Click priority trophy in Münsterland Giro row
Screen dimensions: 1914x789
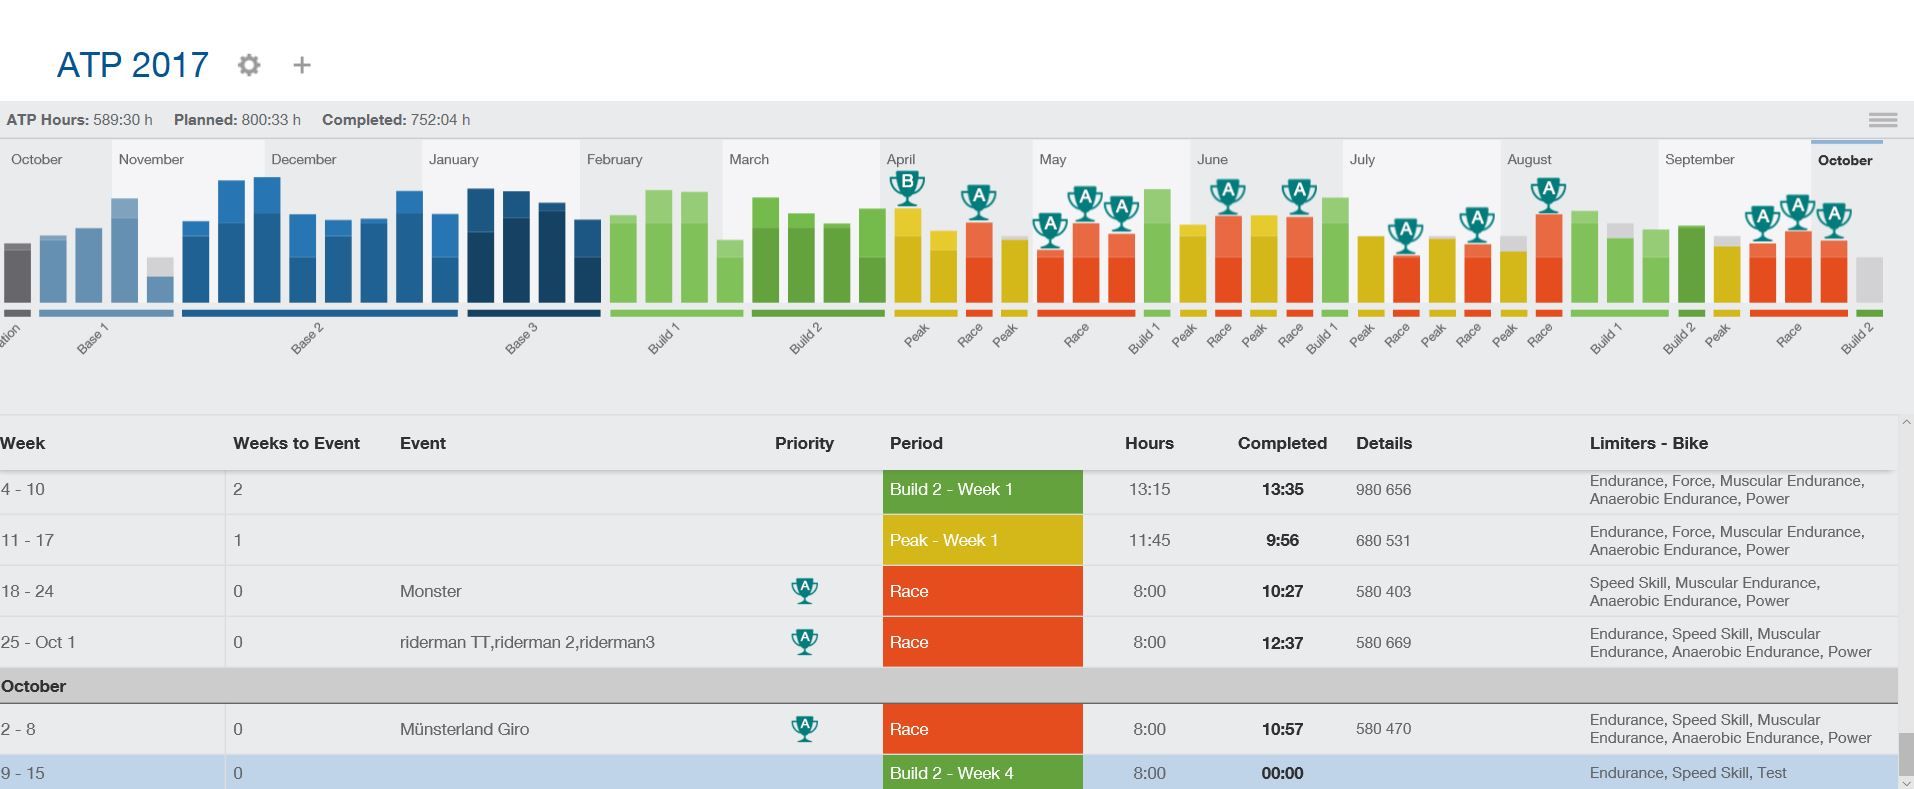click(804, 729)
